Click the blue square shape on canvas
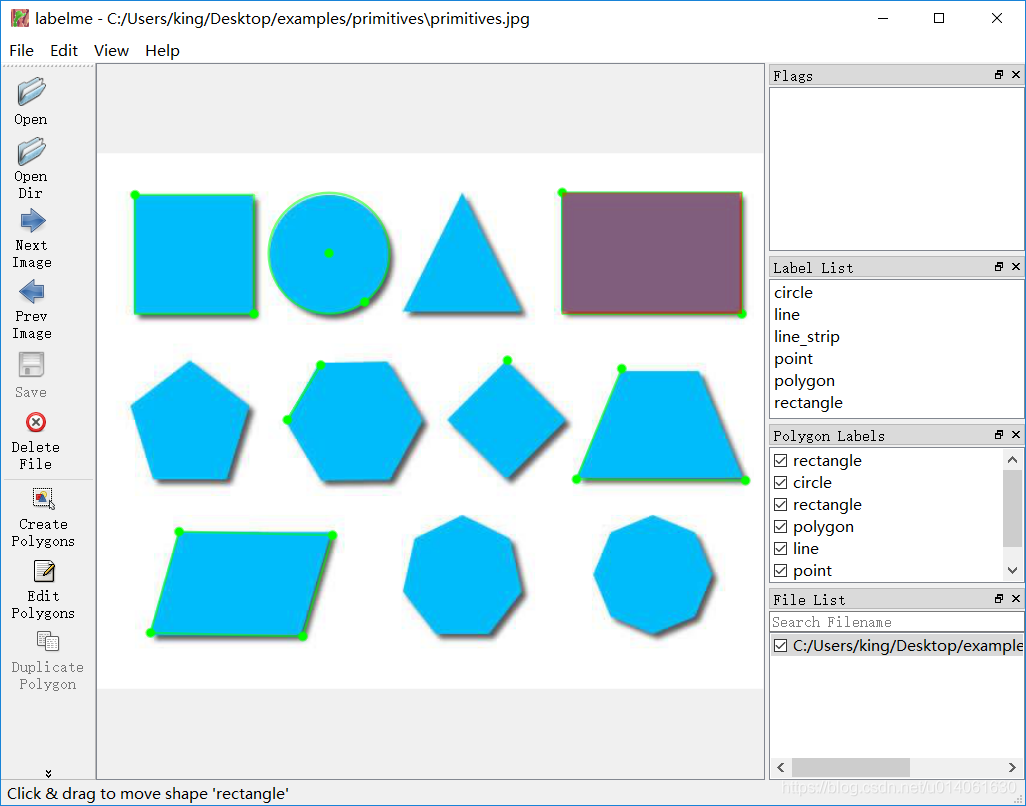1026x806 pixels. click(x=194, y=254)
